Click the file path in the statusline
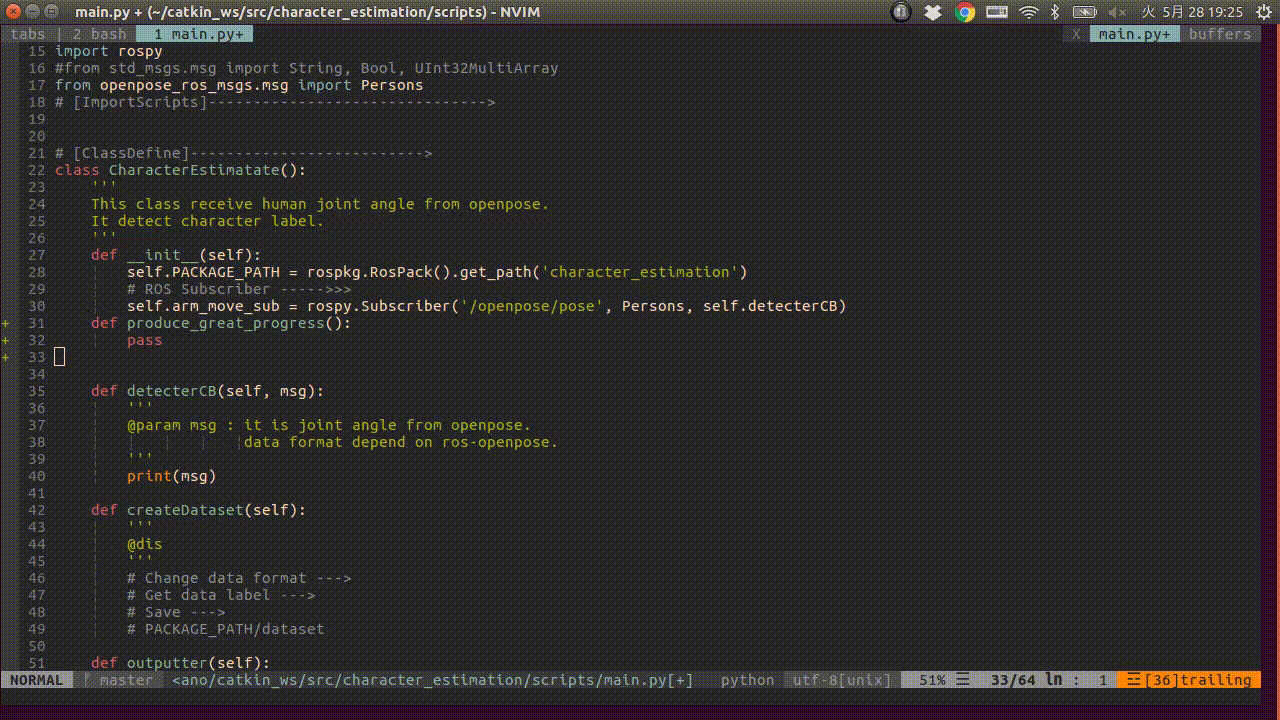 click(433, 680)
